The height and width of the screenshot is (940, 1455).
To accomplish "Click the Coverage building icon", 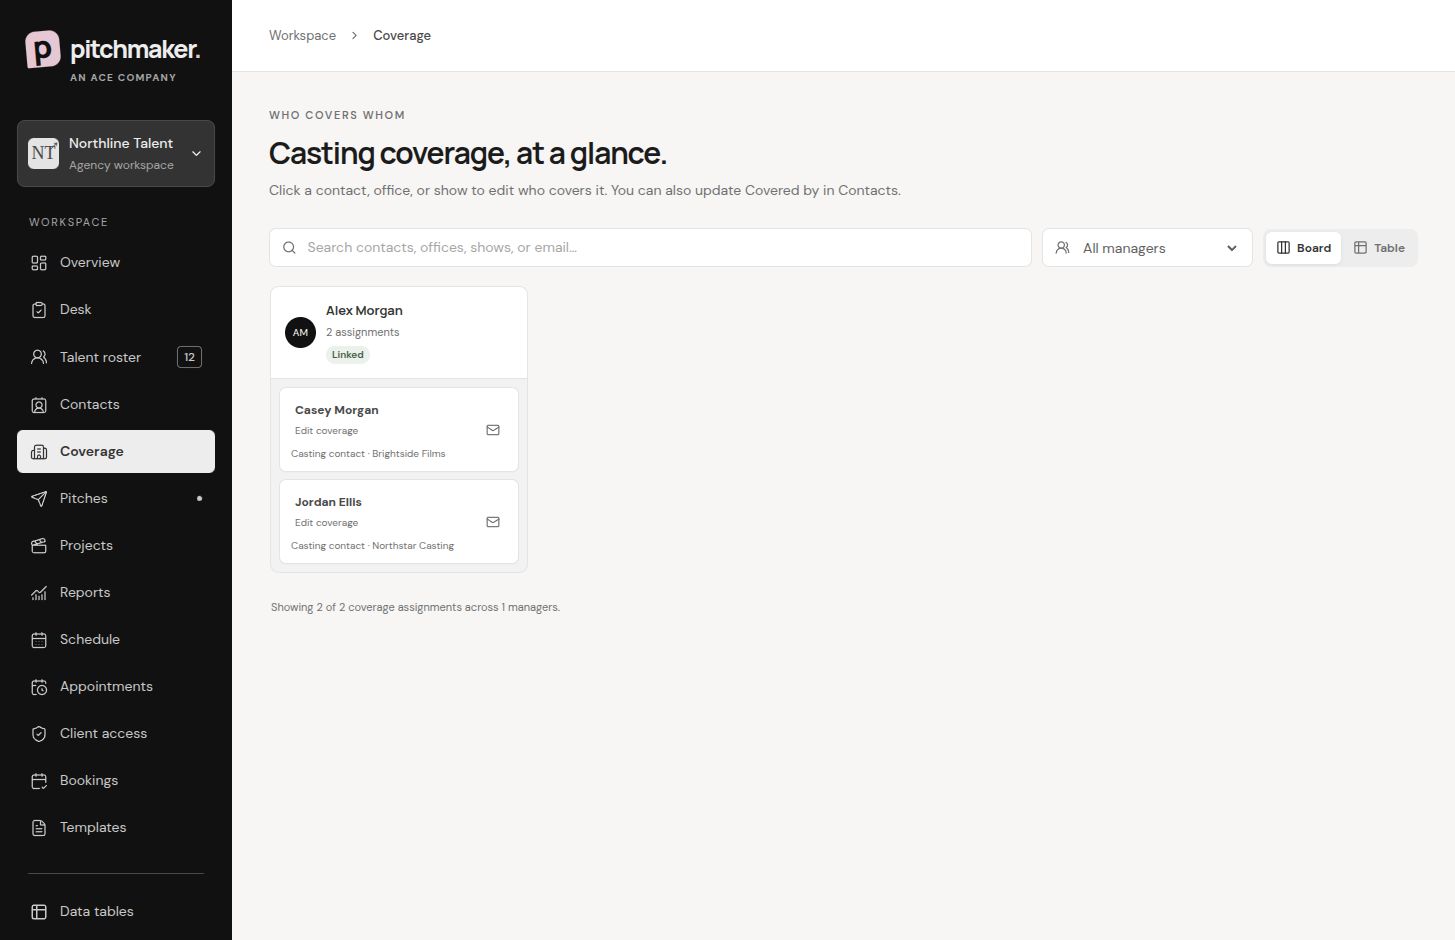I will pos(39,452).
